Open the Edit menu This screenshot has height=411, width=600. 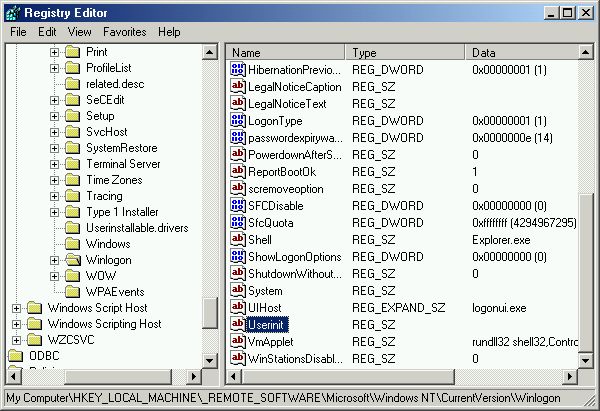click(x=47, y=32)
